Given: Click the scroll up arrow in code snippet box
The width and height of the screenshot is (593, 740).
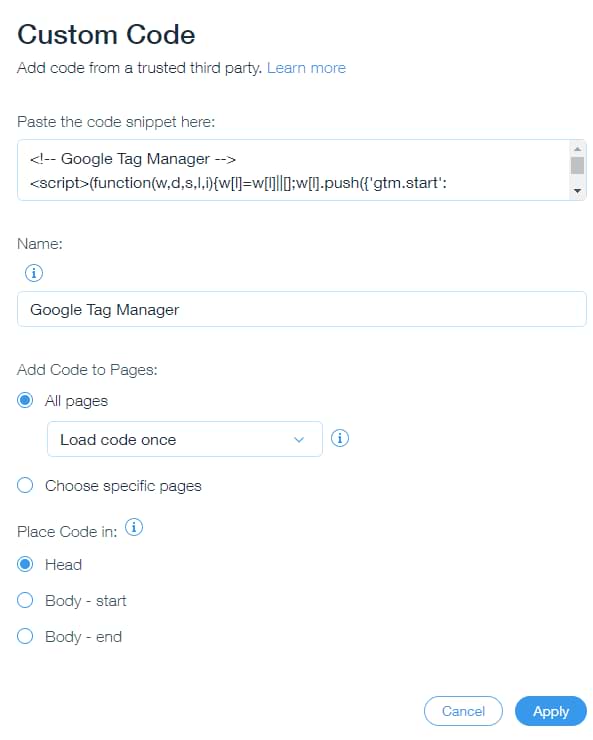Looking at the screenshot, I should tap(577, 149).
